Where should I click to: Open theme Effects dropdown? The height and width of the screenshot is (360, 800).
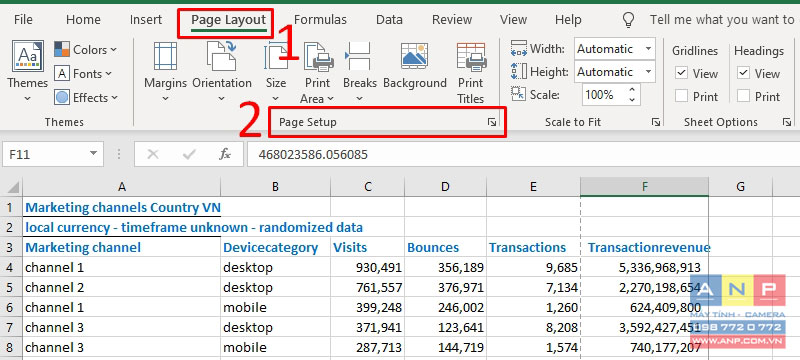point(86,97)
